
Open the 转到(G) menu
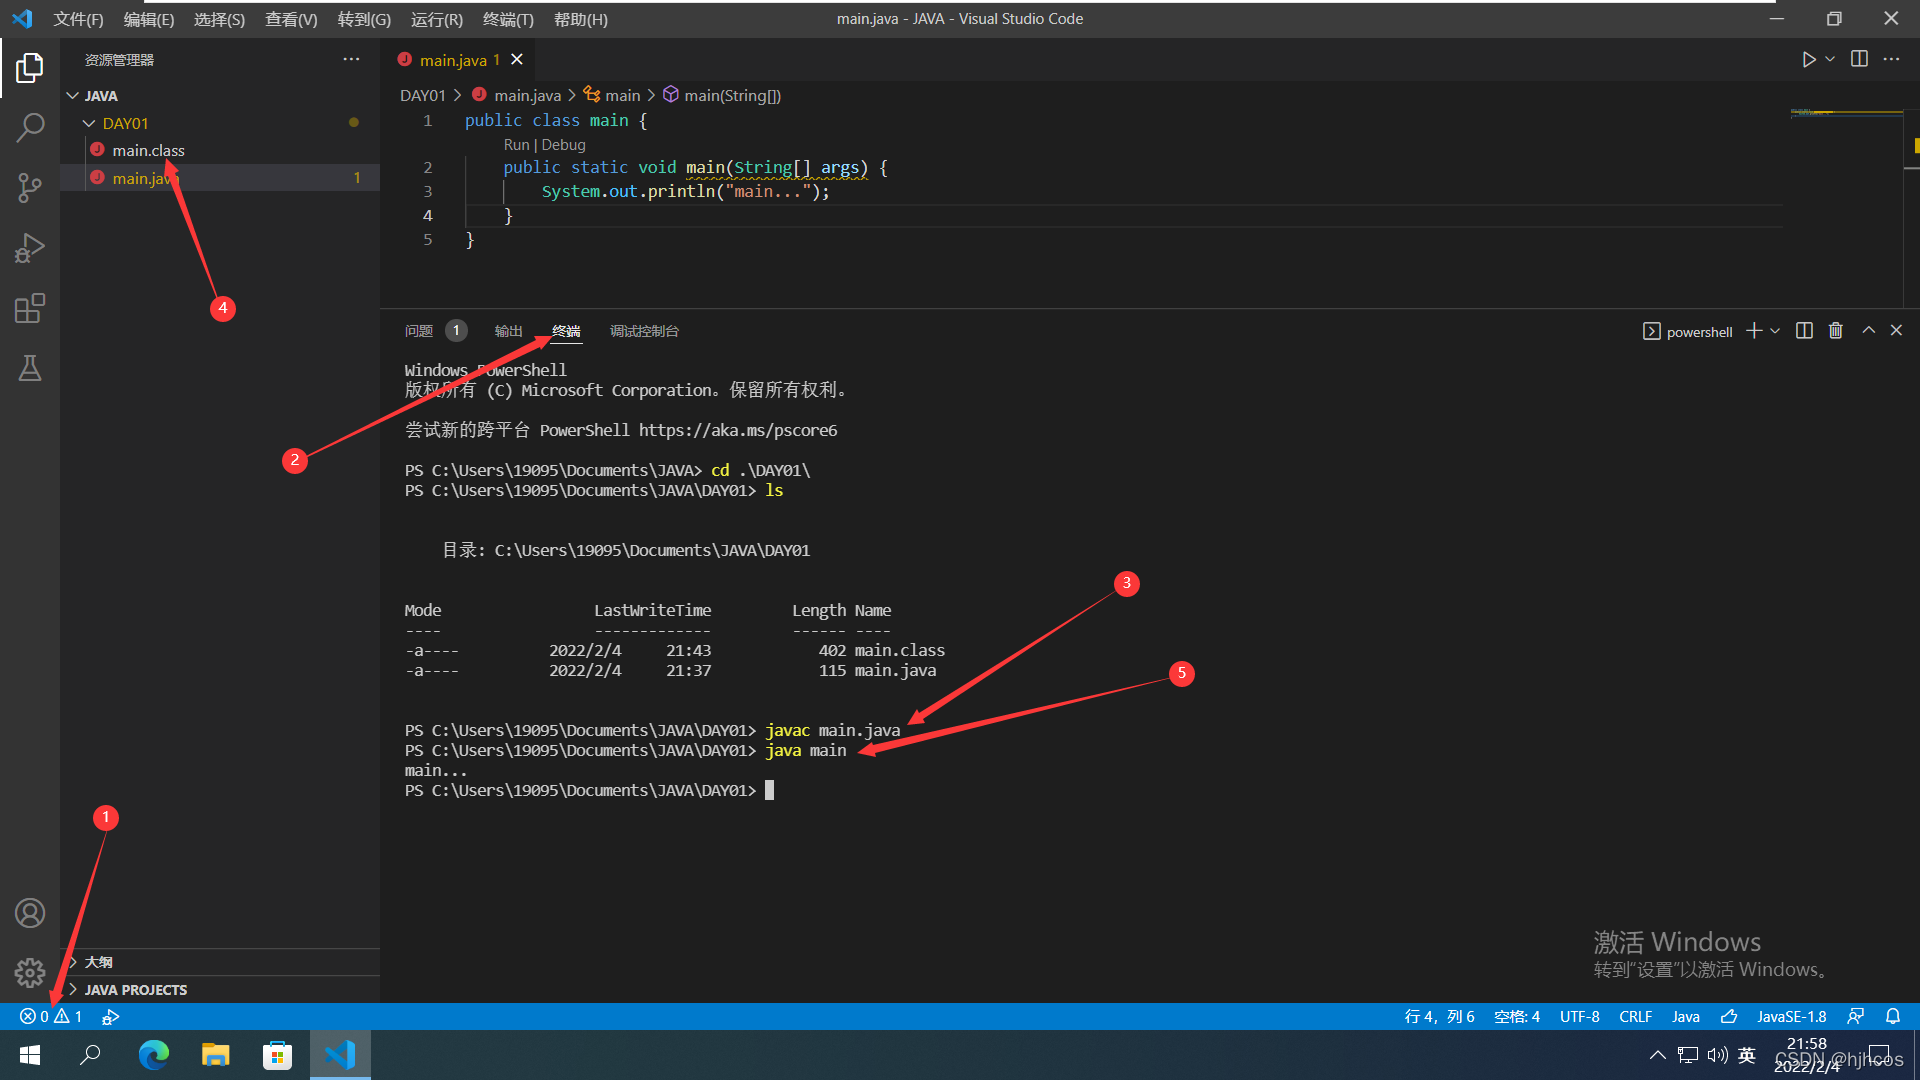(364, 19)
